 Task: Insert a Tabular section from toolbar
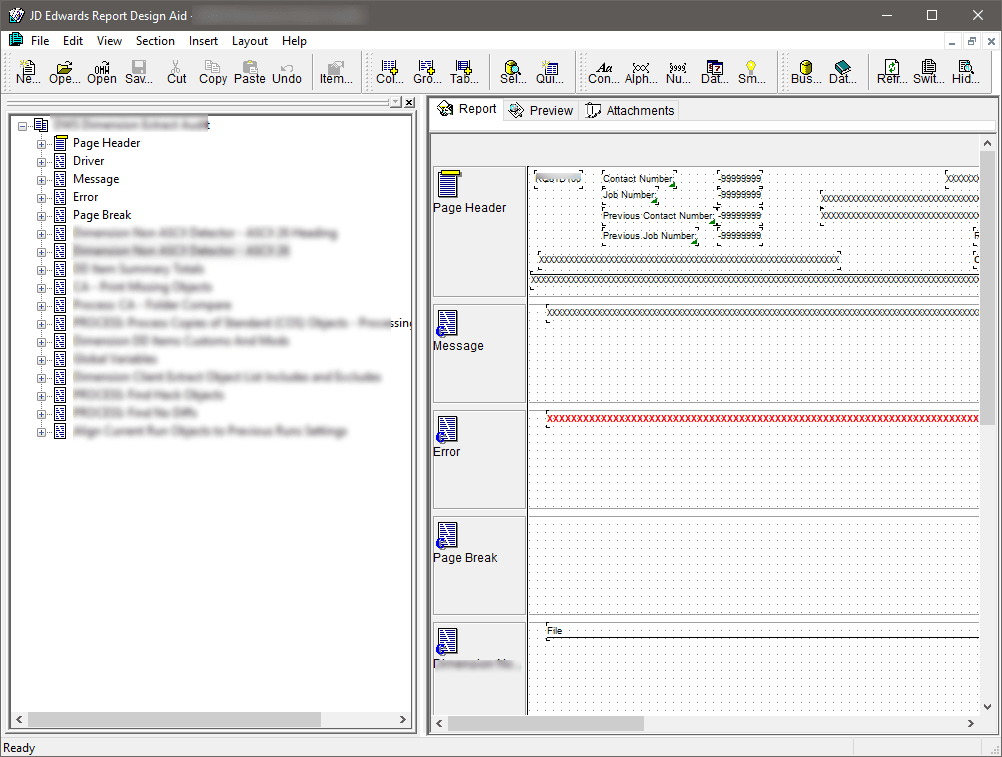click(x=463, y=71)
